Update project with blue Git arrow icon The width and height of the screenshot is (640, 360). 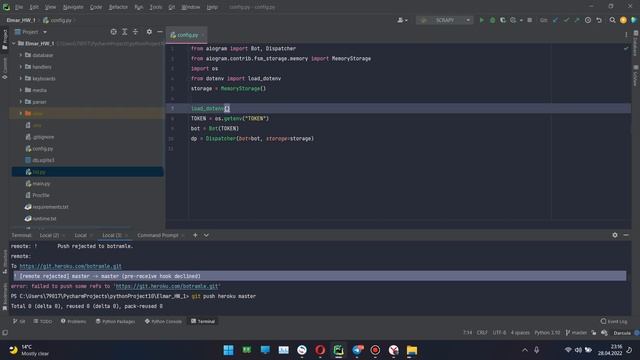tap(556, 20)
